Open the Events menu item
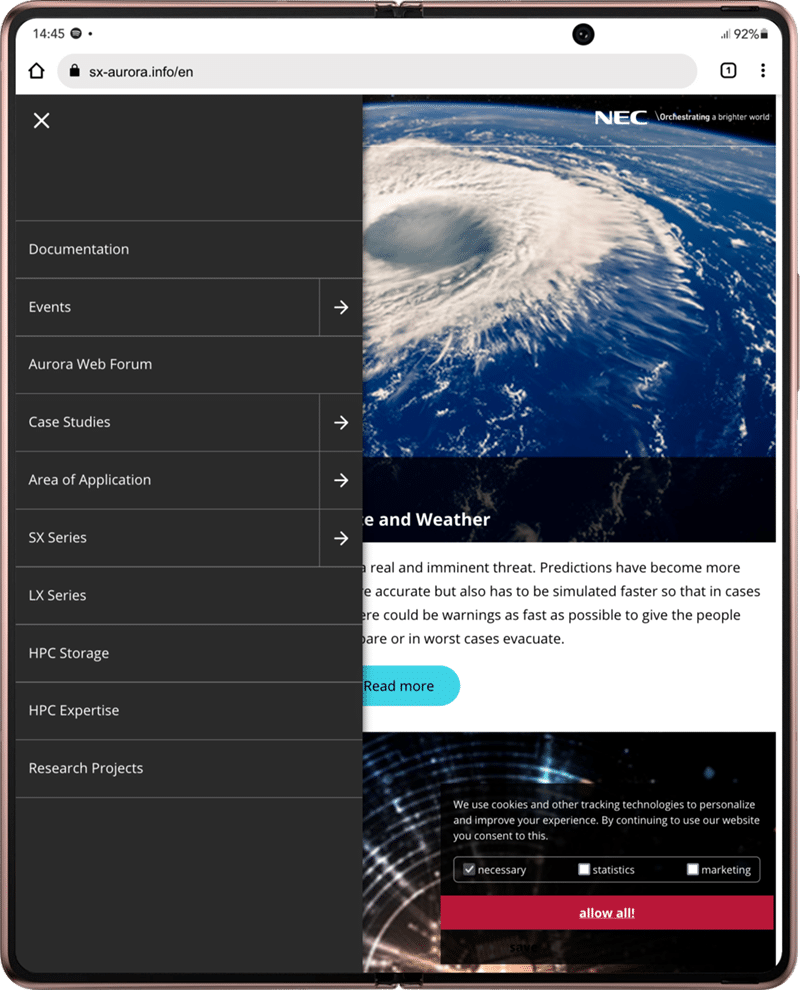 coord(167,307)
